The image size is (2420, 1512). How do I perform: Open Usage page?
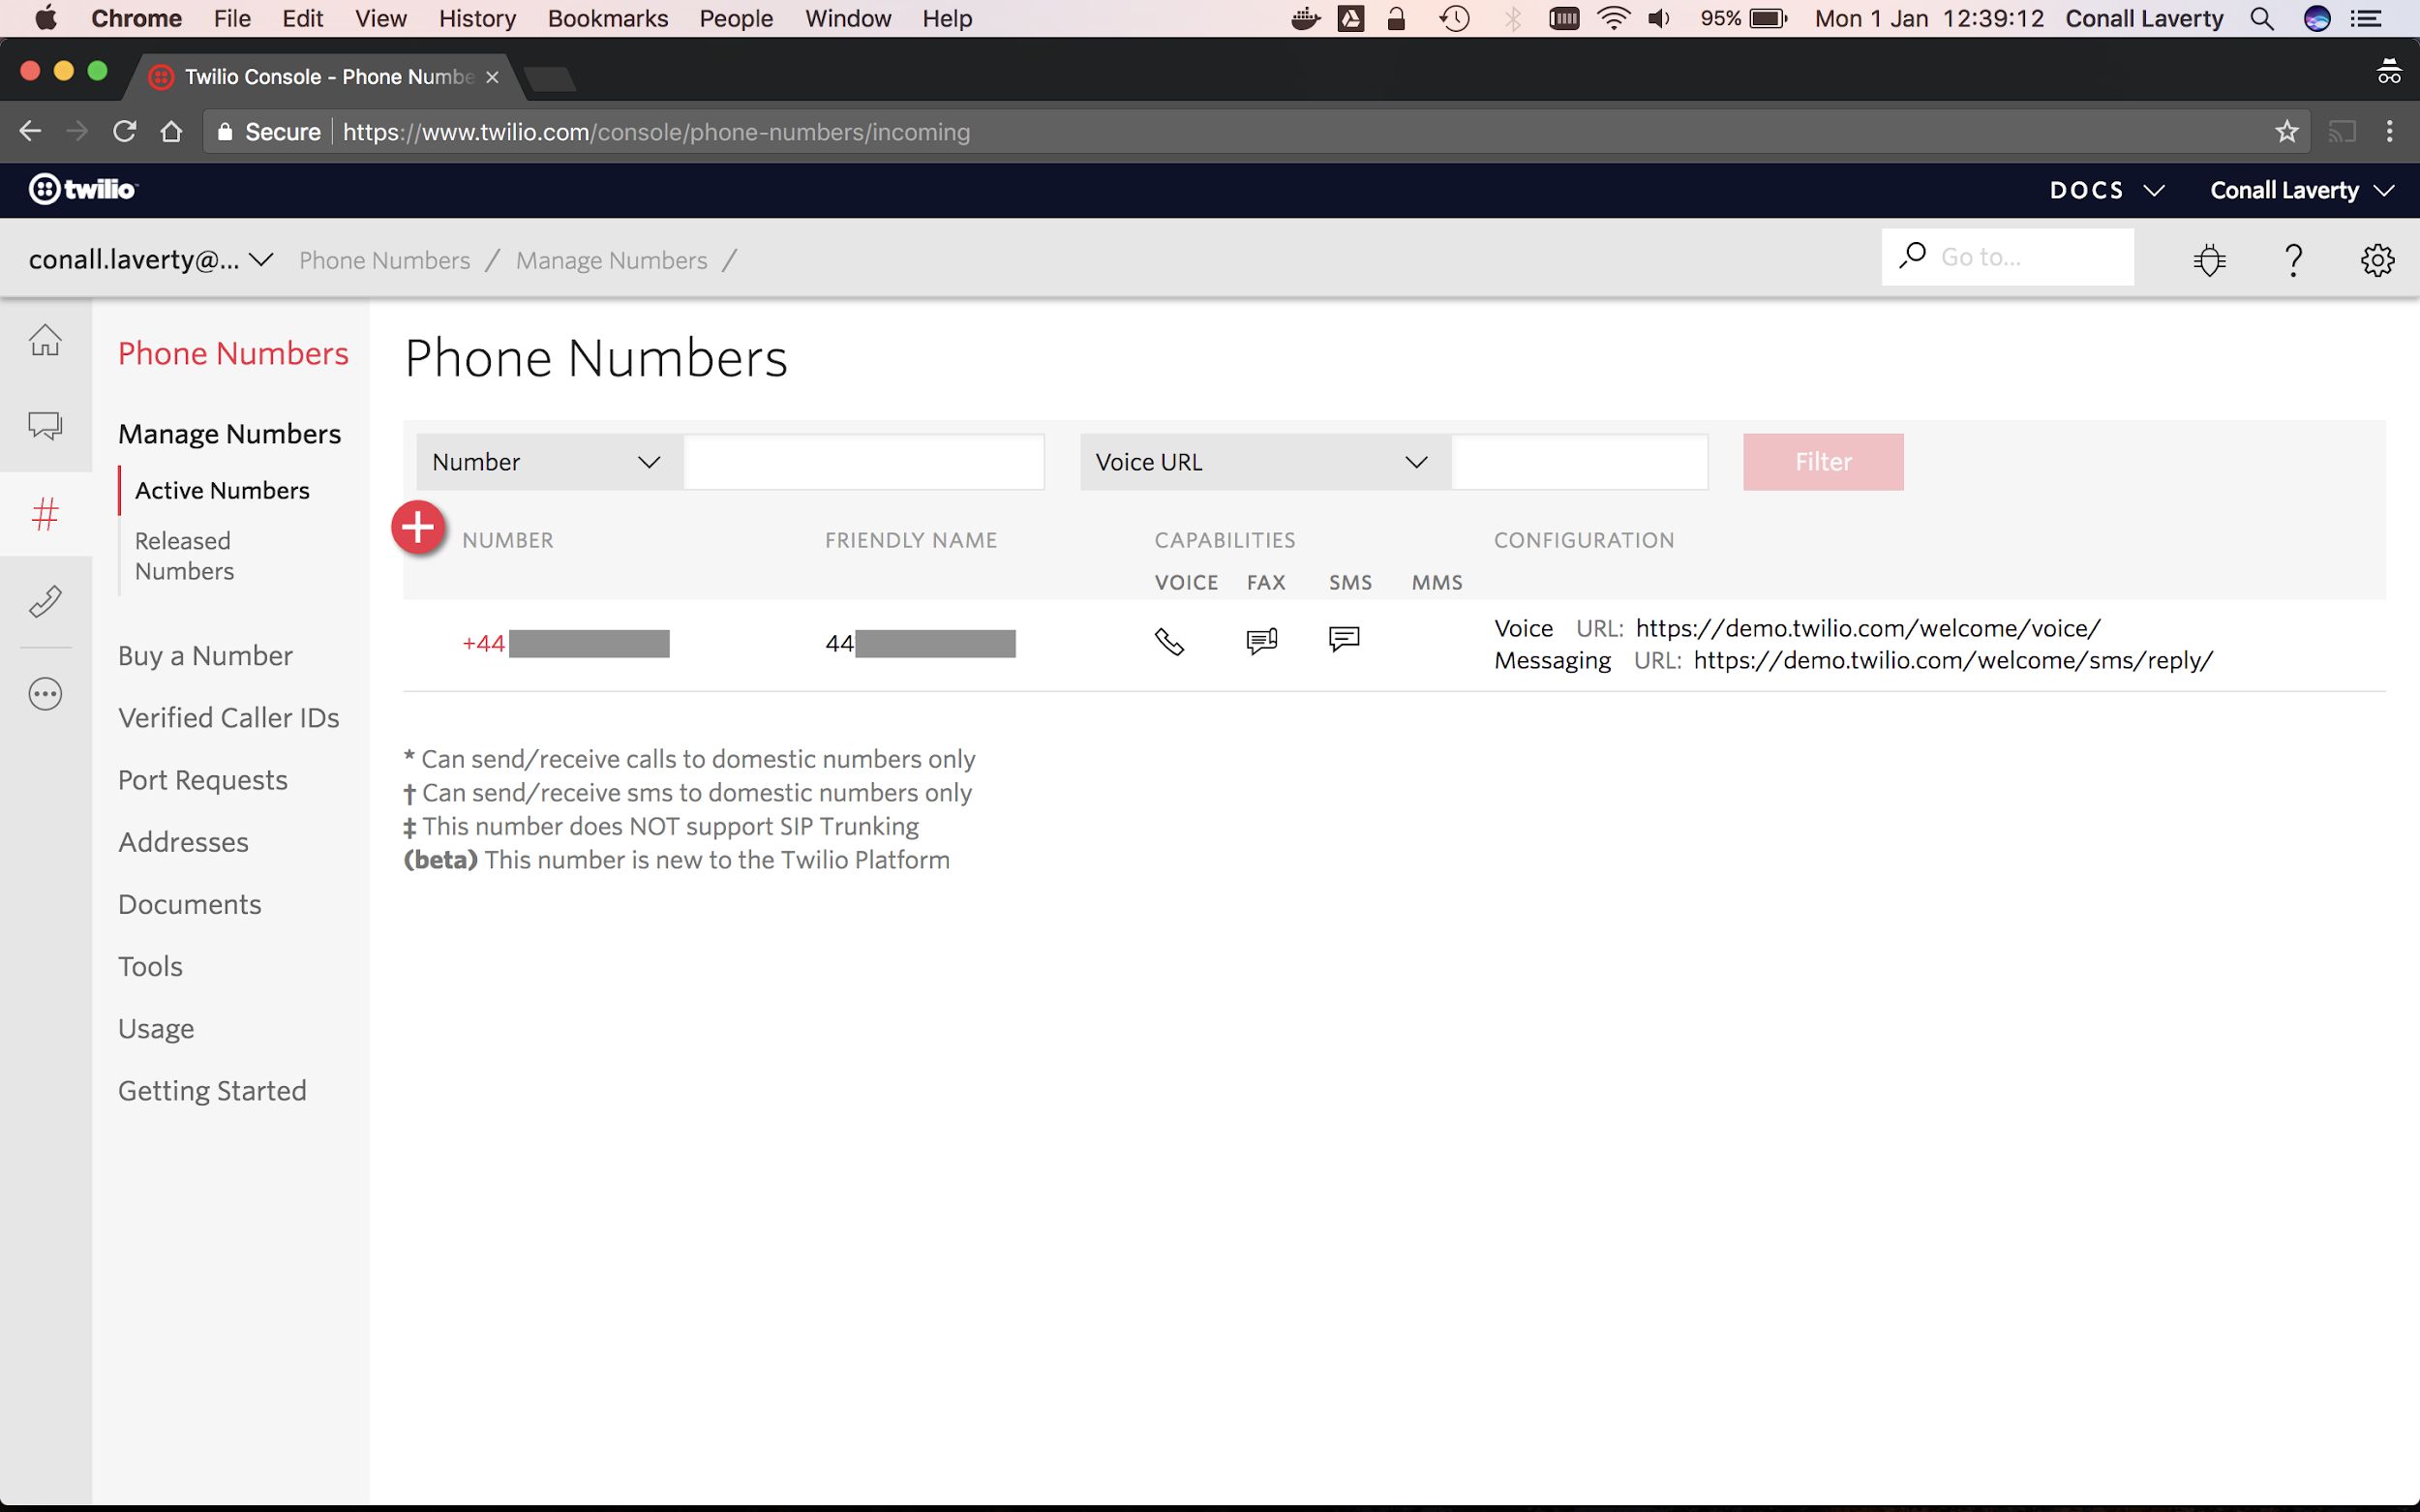click(x=156, y=1028)
